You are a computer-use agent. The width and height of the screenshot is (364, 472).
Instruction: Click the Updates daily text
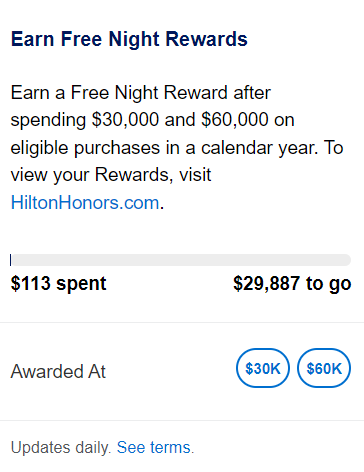click(61, 447)
